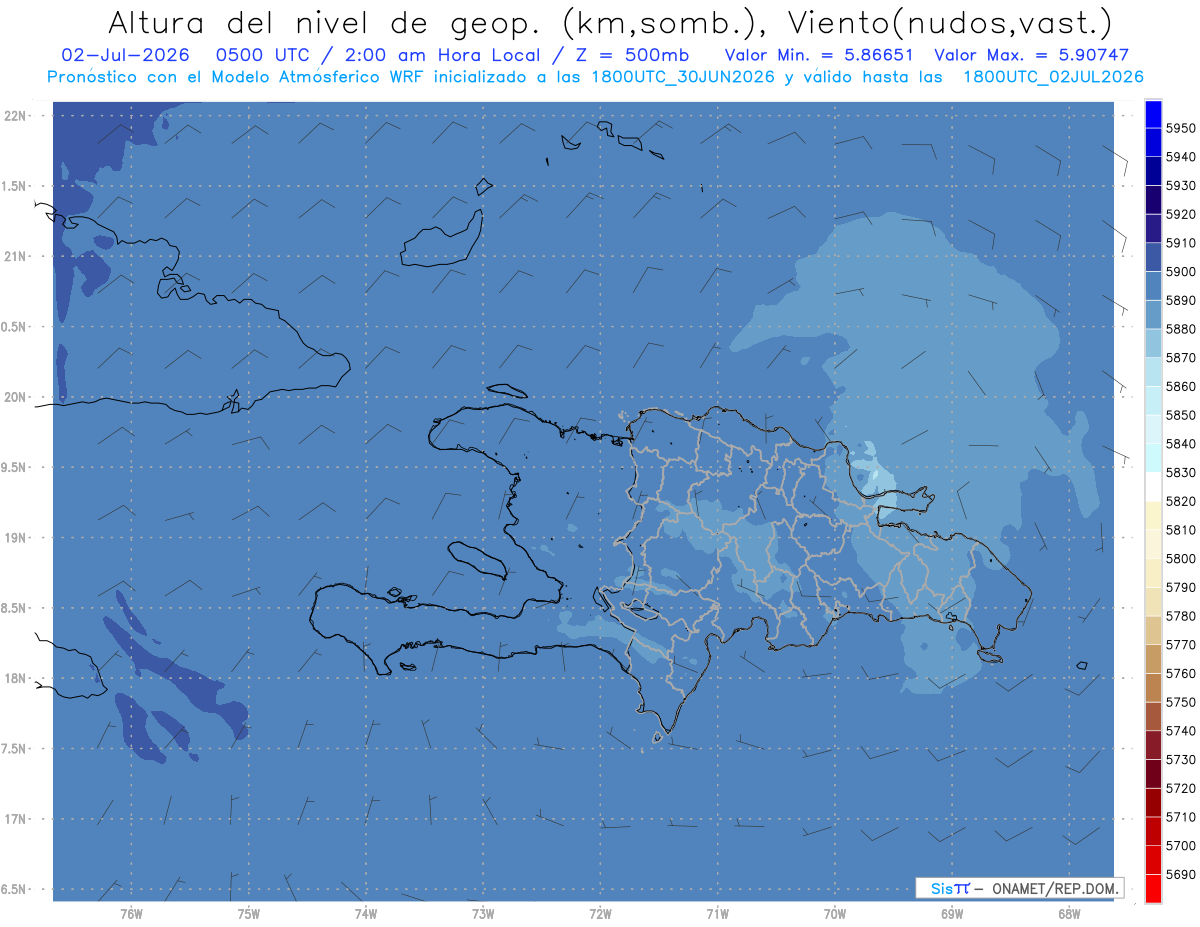Click the latitude label 22N

(x=15, y=116)
